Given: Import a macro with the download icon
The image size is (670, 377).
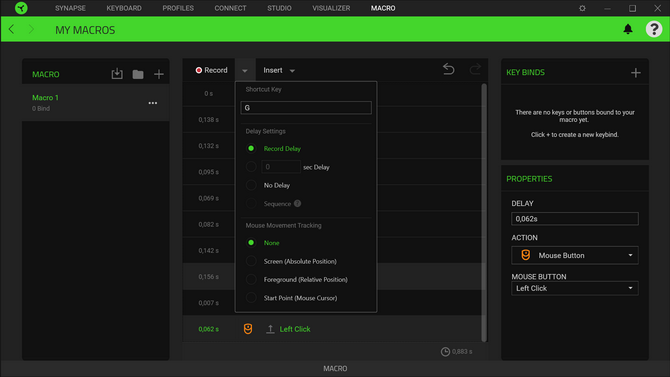Looking at the screenshot, I should tap(117, 74).
